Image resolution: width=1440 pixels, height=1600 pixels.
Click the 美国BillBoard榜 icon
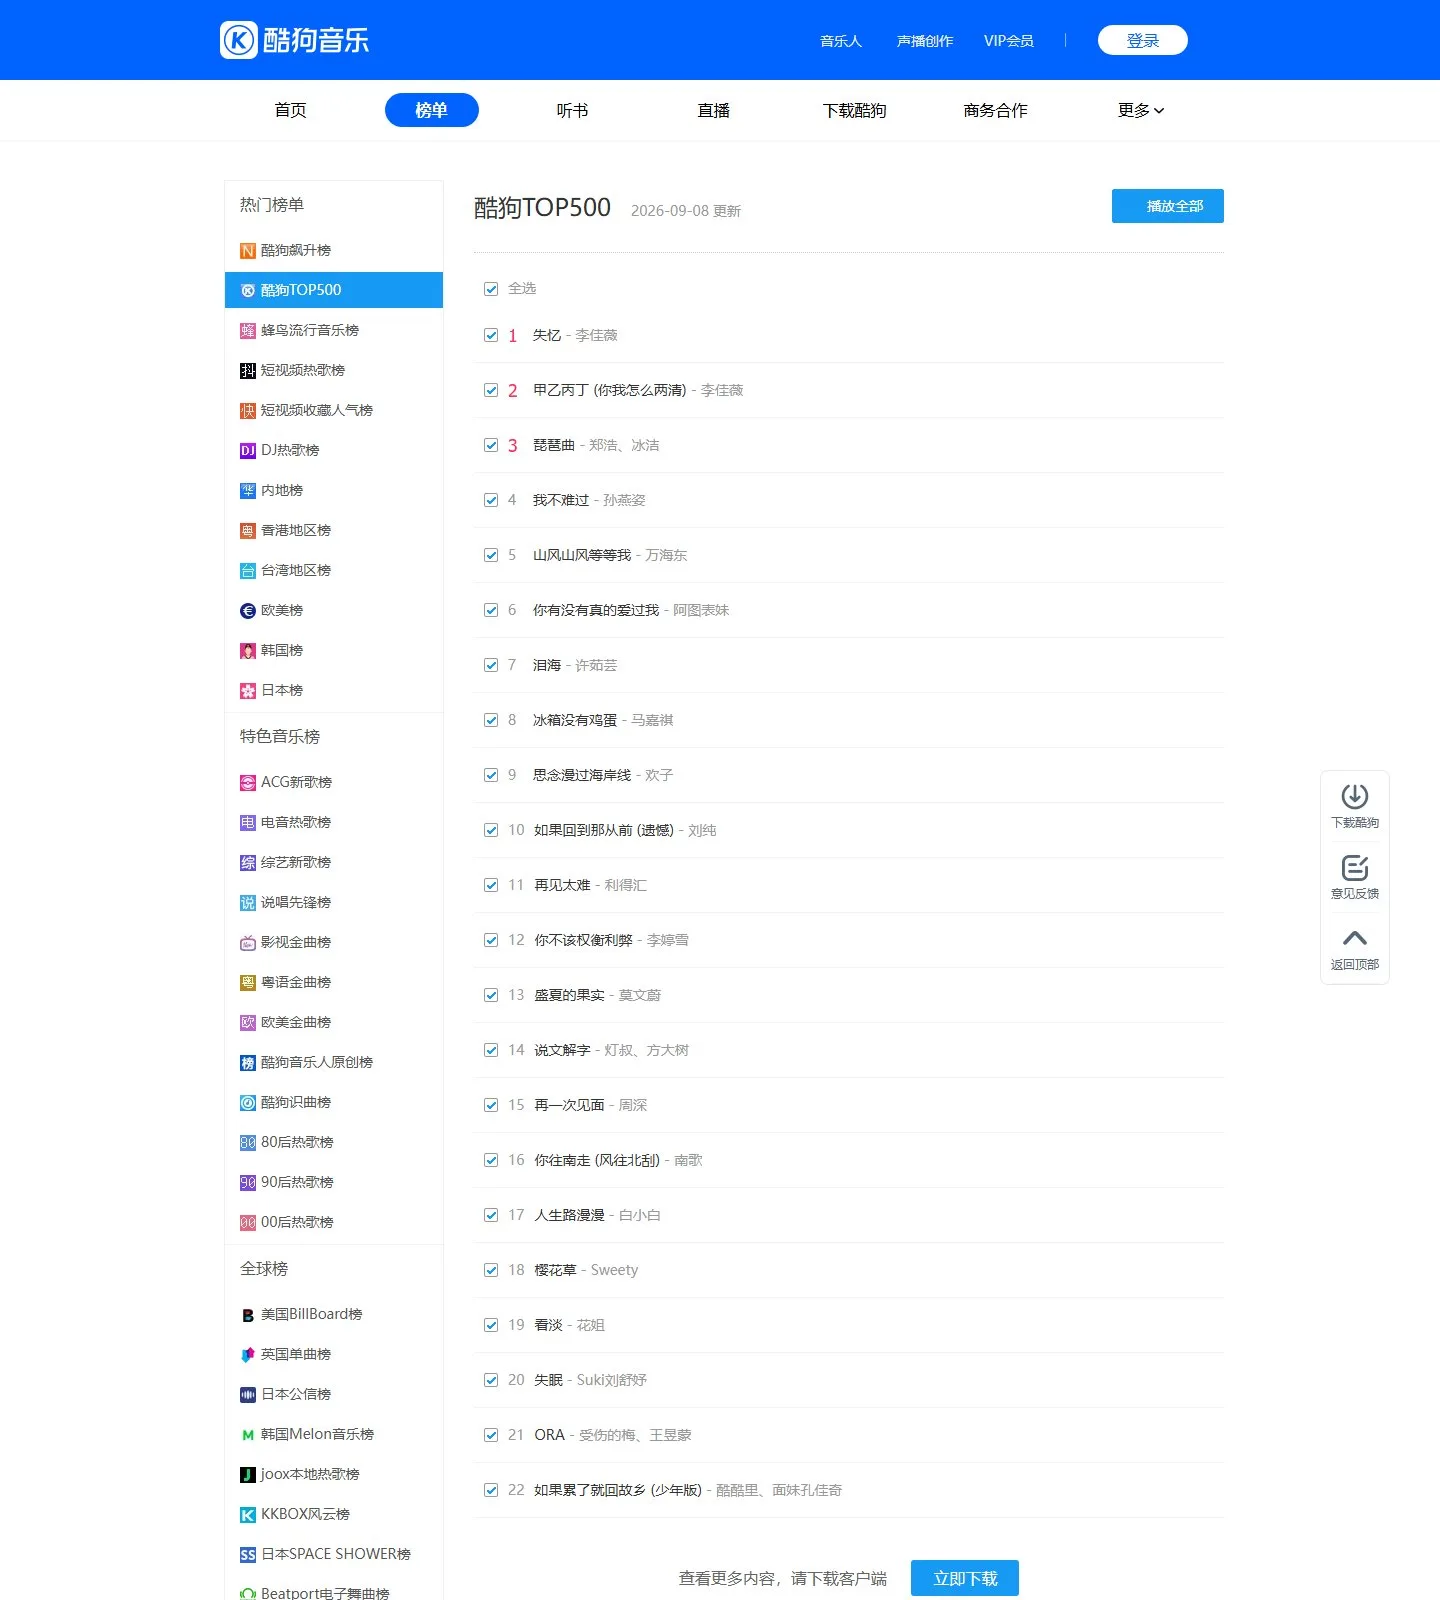[x=248, y=1315]
